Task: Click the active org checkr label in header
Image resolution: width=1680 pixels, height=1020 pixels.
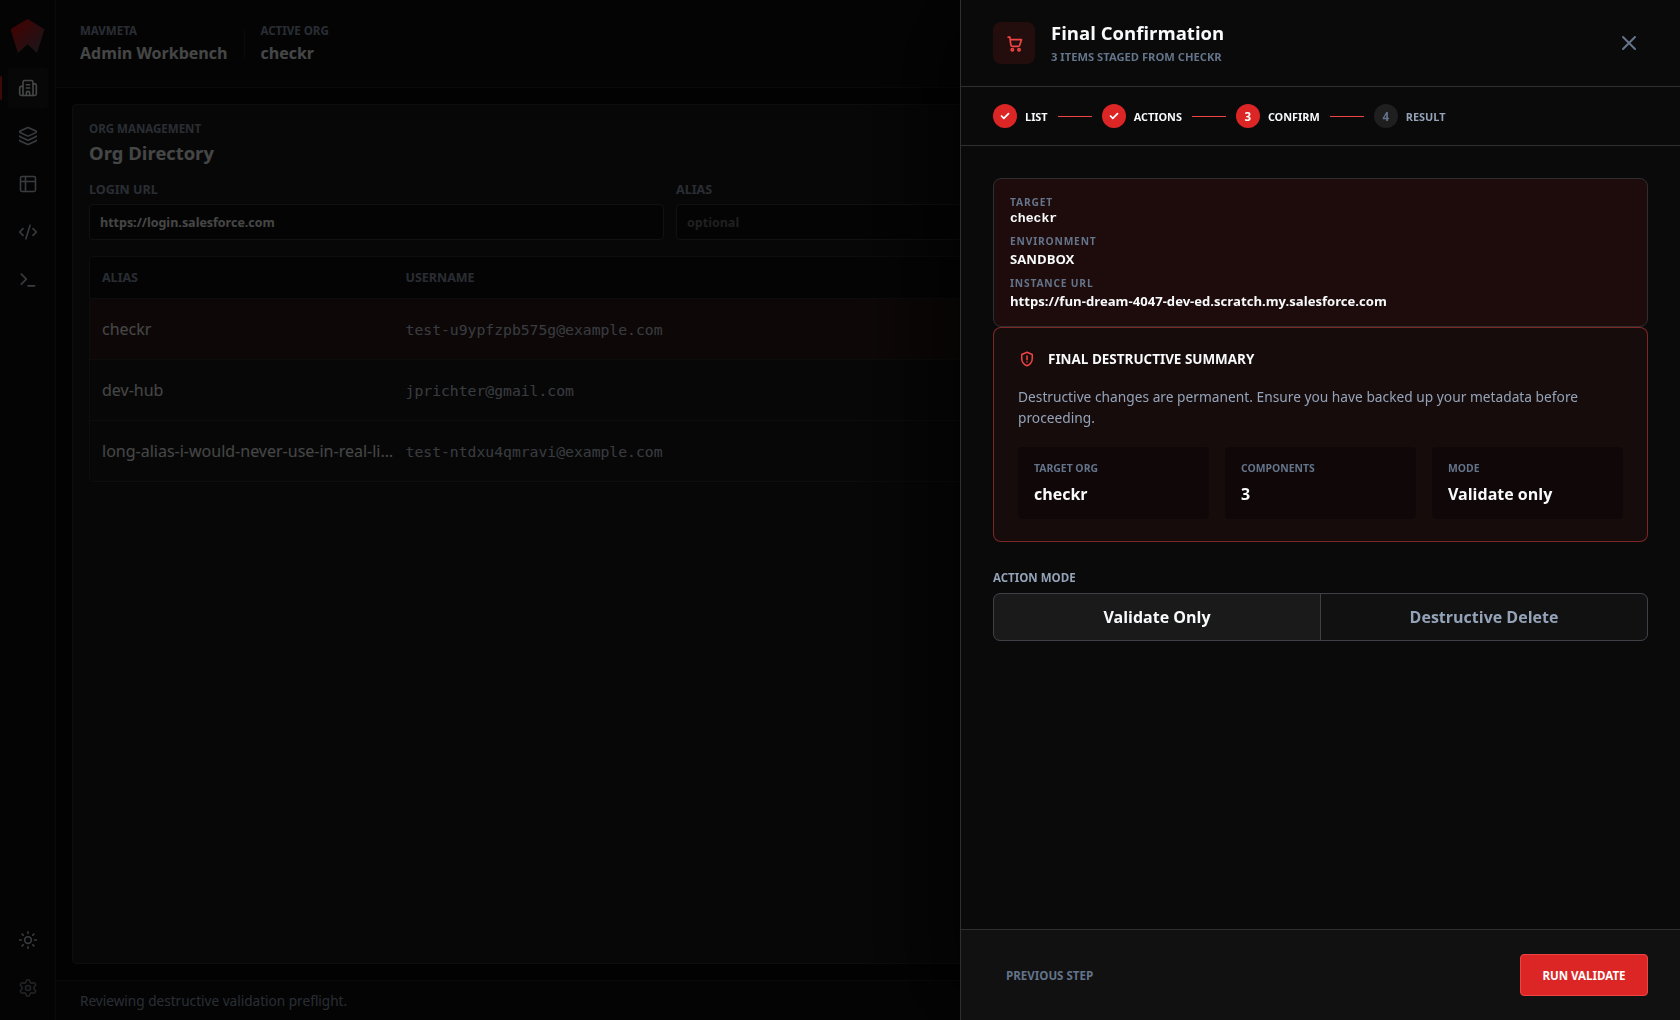Action: pos(287,53)
